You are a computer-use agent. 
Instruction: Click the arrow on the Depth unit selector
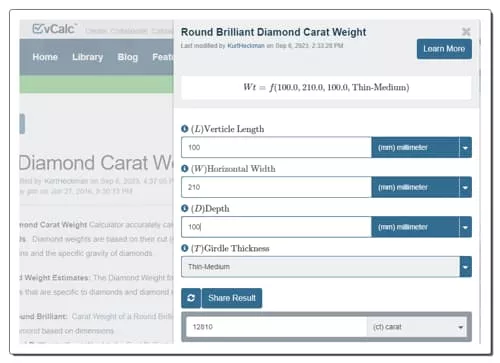click(x=465, y=227)
